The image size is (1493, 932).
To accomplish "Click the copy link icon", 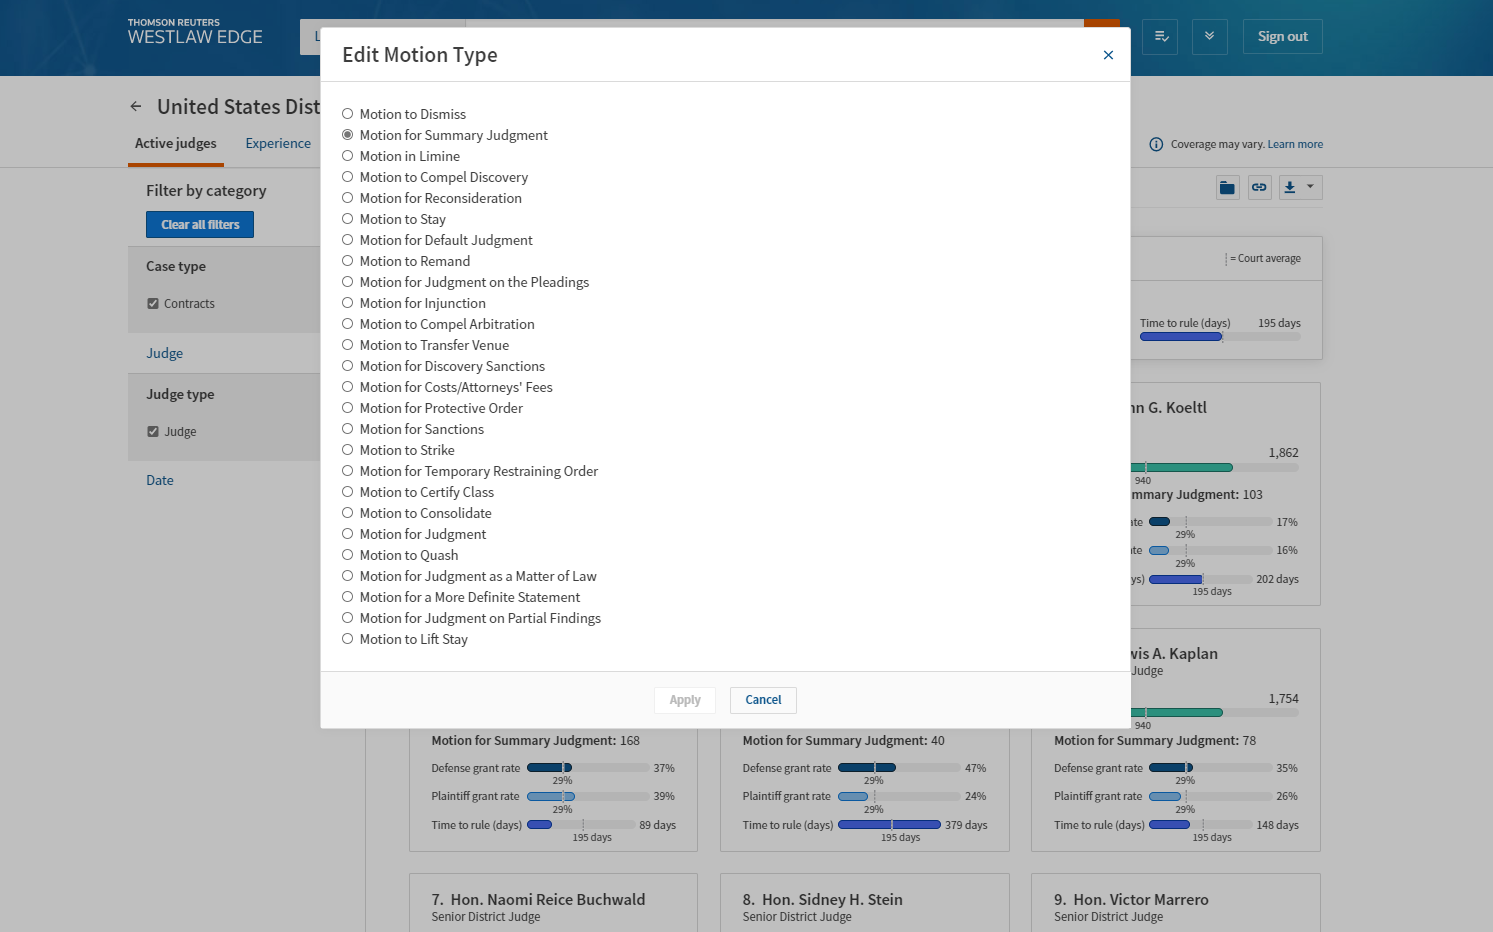I will [1259, 187].
